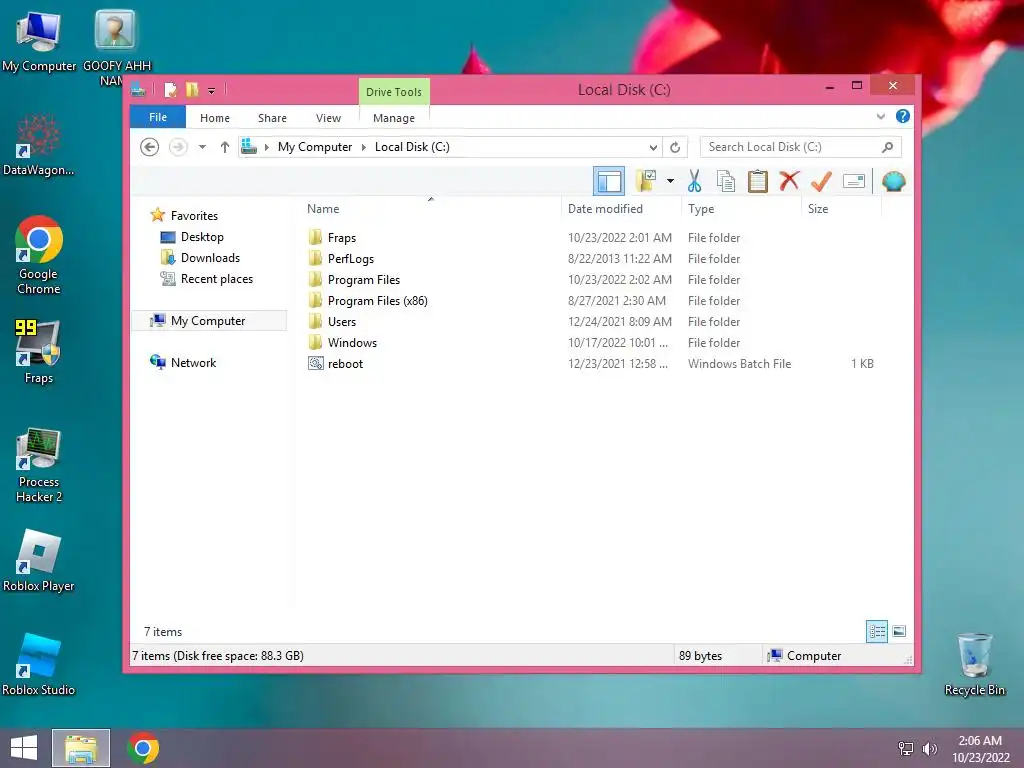Click Properties icon in quick access toolbar
The height and width of the screenshot is (768, 1024).
pyautogui.click(x=170, y=89)
